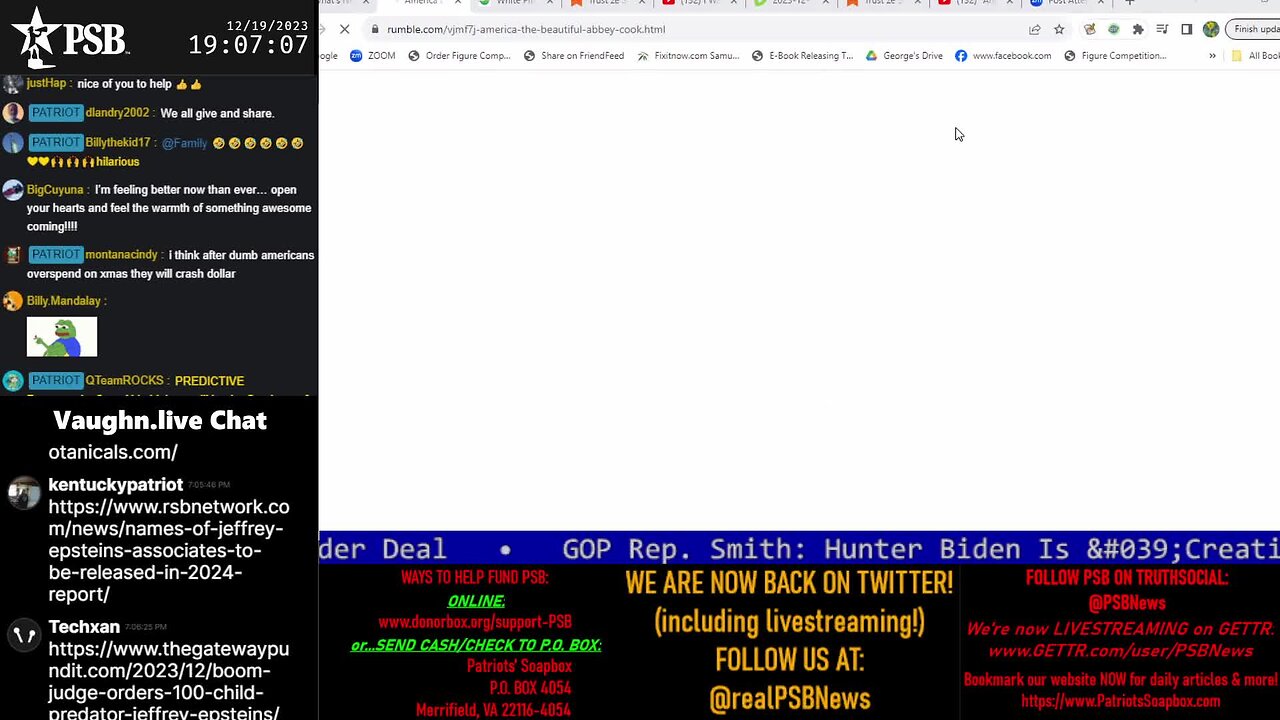Click https://www.PatriotsSoapbox.com address
The image size is (1280, 720).
1120,701
